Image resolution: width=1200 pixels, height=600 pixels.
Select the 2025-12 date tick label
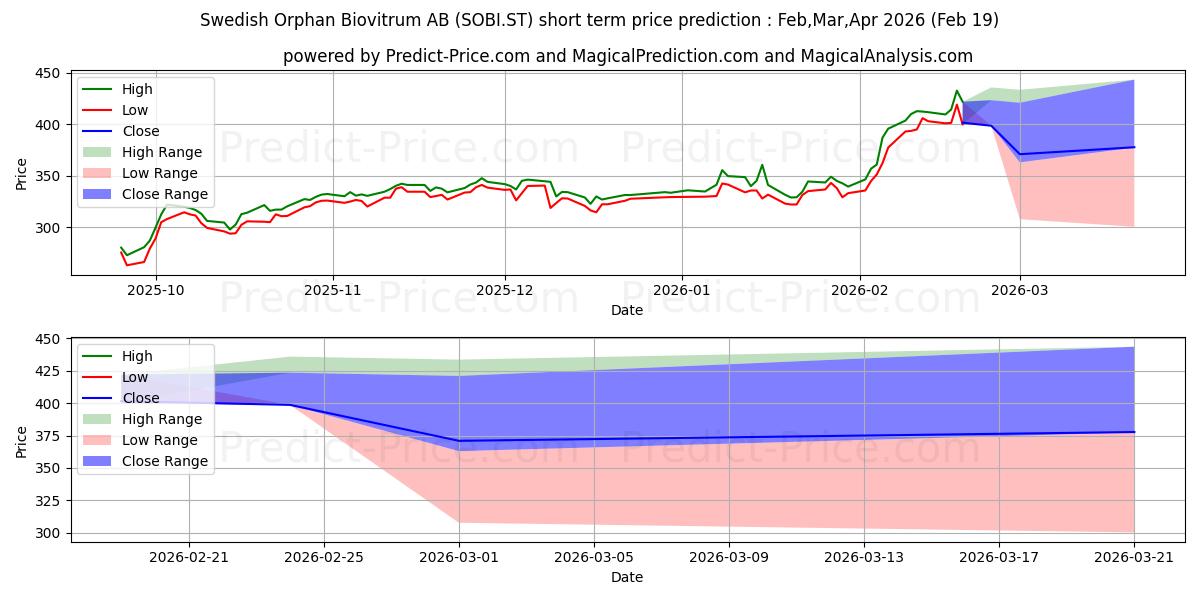coord(504,288)
